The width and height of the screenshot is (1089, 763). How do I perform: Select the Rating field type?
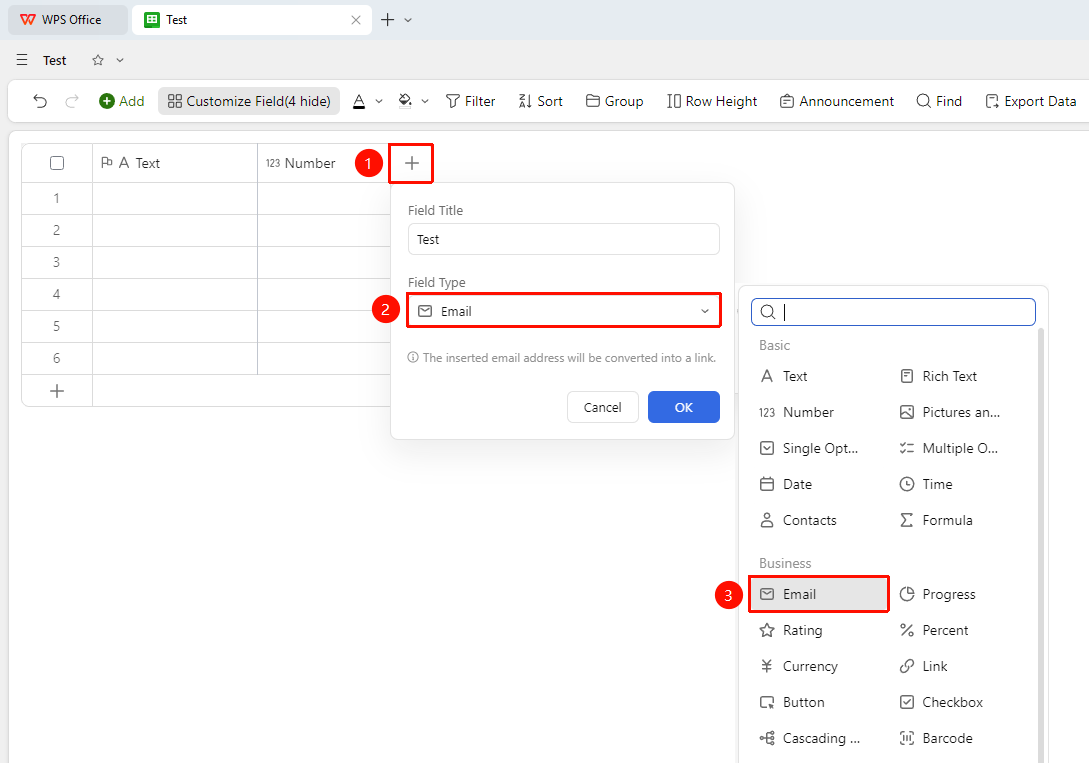[x=792, y=630]
